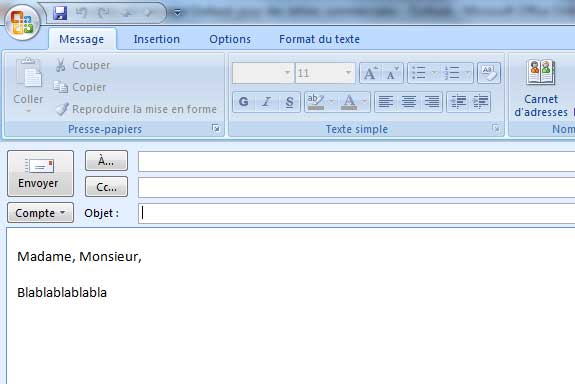Click the text 'Blablablablabla'
The width and height of the screenshot is (575, 384).
(x=62, y=292)
